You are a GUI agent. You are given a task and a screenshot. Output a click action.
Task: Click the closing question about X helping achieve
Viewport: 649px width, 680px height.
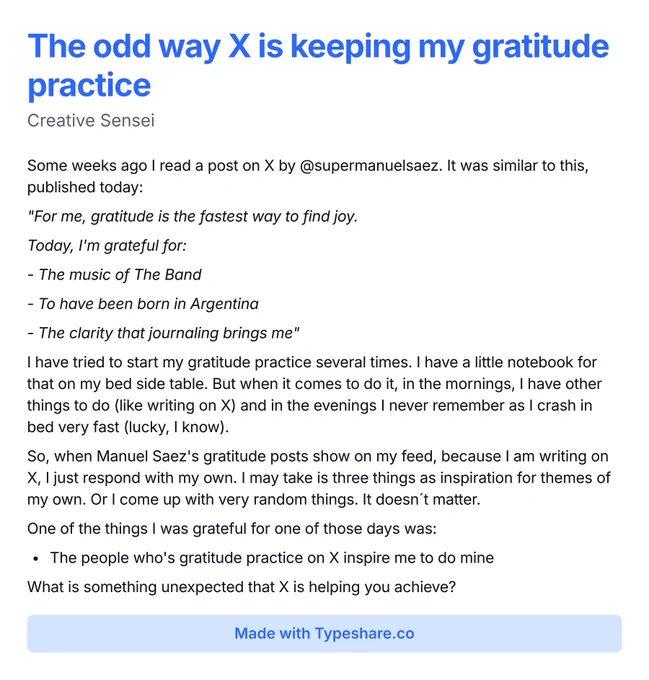click(241, 587)
